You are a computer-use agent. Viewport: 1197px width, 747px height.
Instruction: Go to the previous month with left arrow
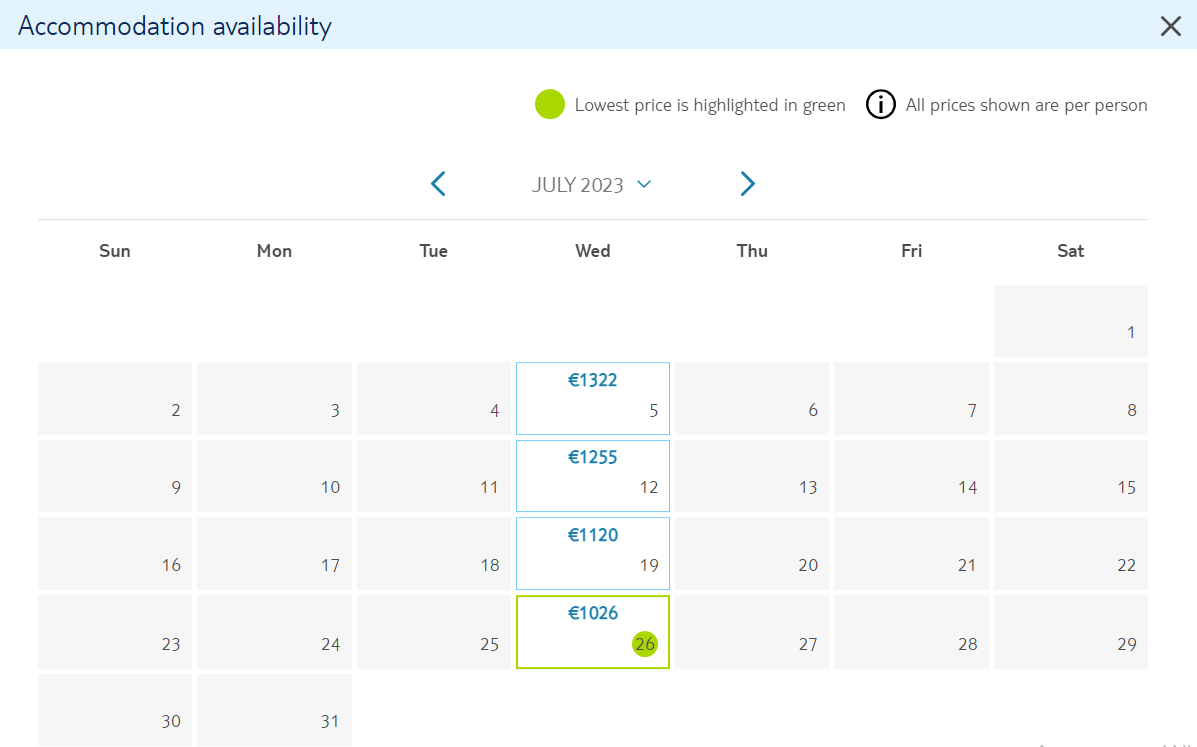438,184
